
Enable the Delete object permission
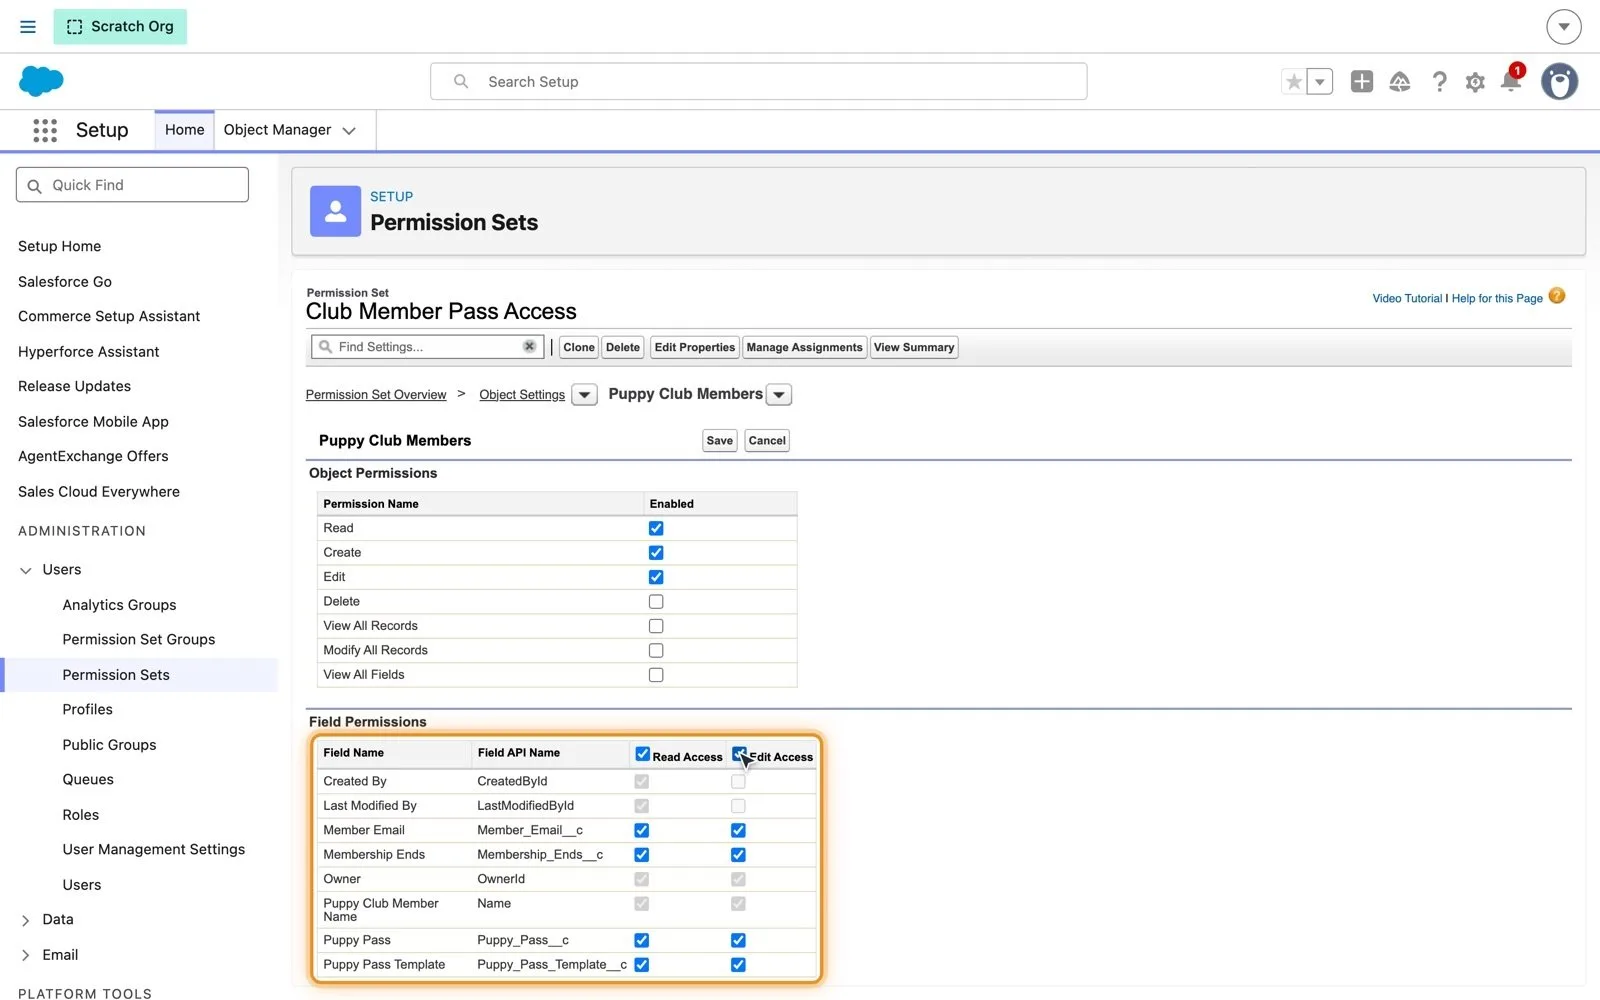656,602
